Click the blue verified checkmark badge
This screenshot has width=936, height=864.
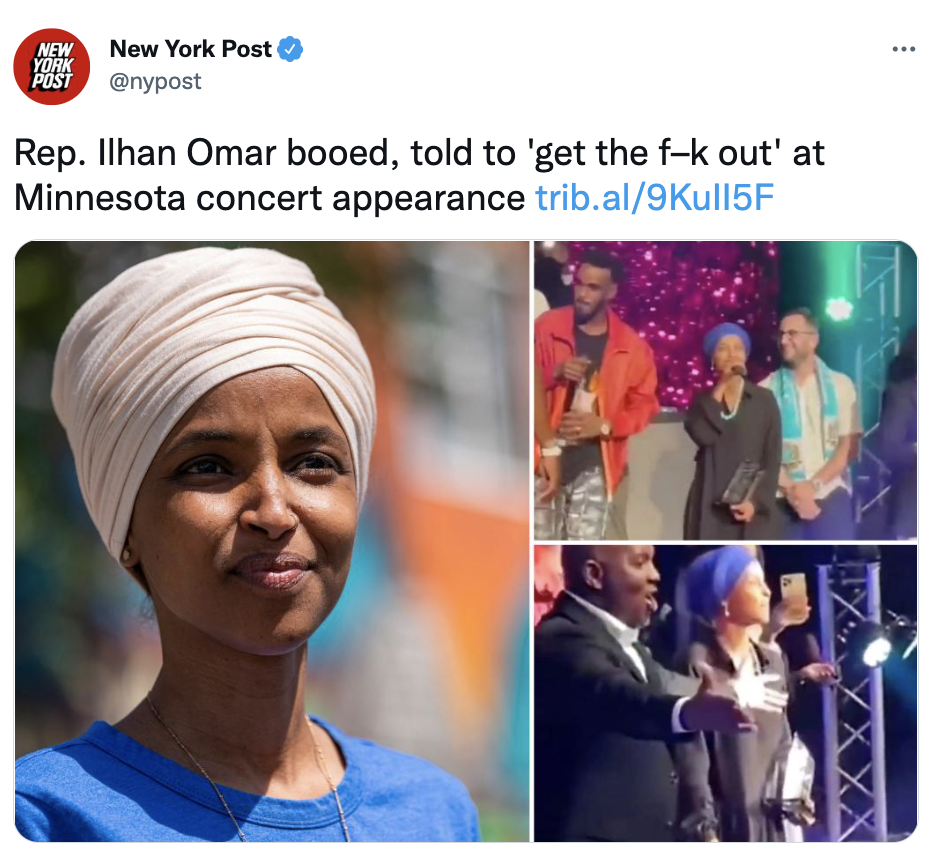(x=290, y=49)
